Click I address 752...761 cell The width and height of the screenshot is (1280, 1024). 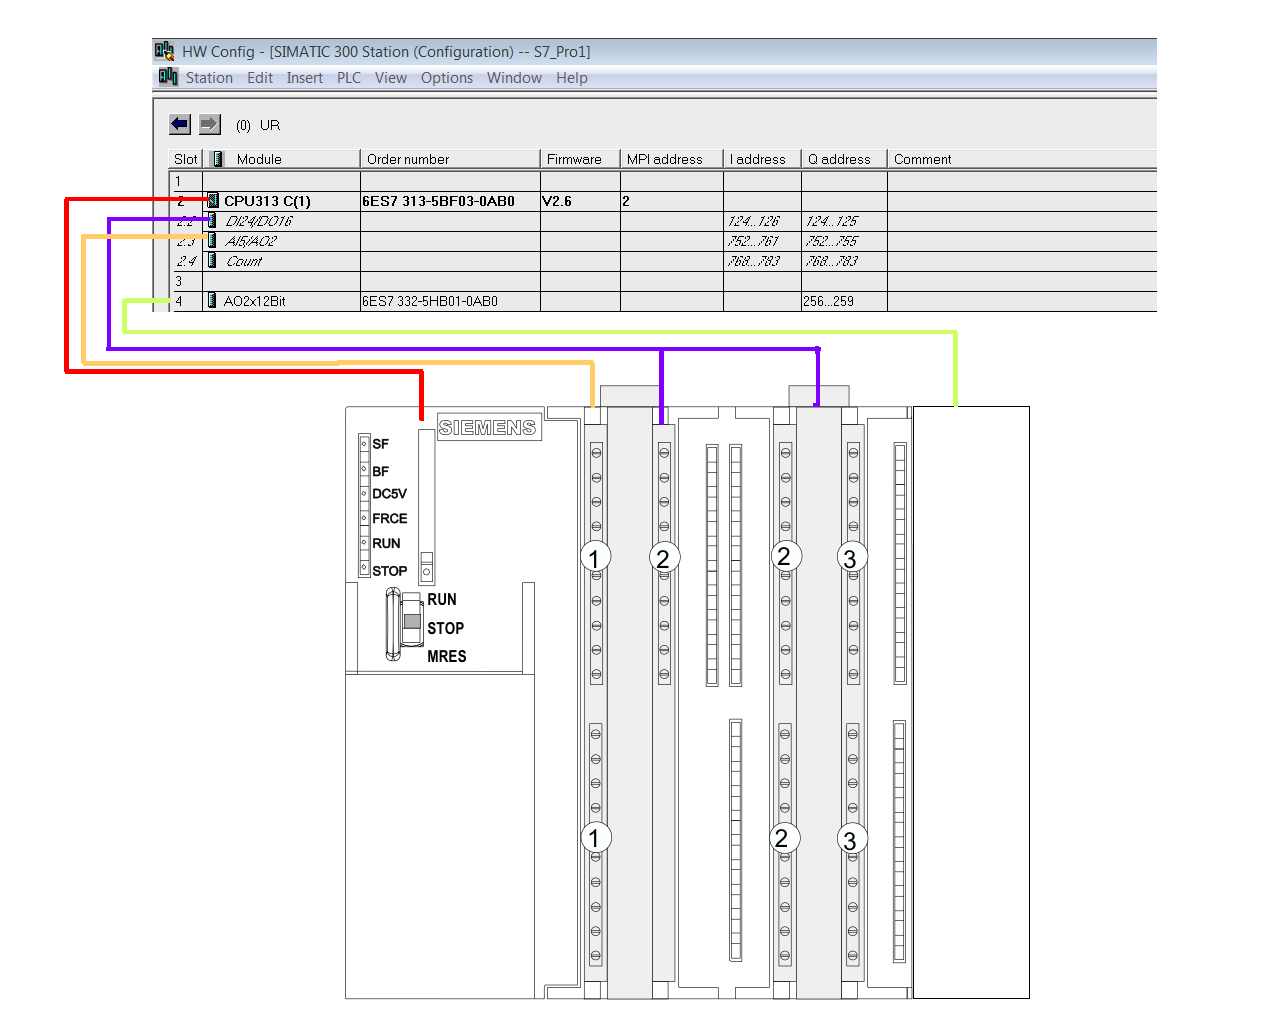[x=762, y=241]
